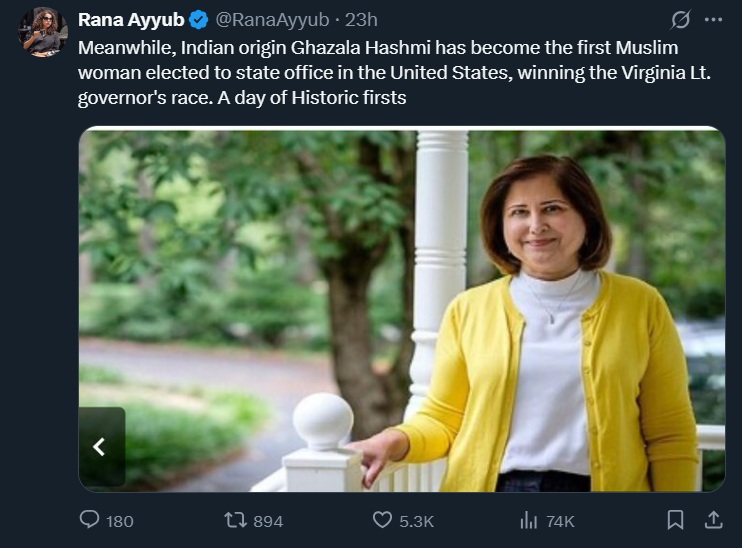
Task: Go to previous image with left arrow
Action: [x=100, y=447]
